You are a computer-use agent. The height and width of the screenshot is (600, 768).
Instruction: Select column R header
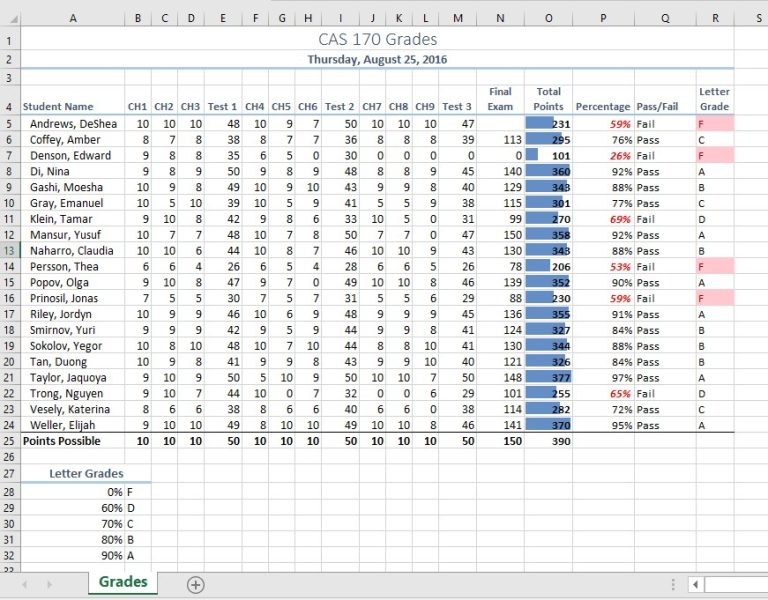715,19
